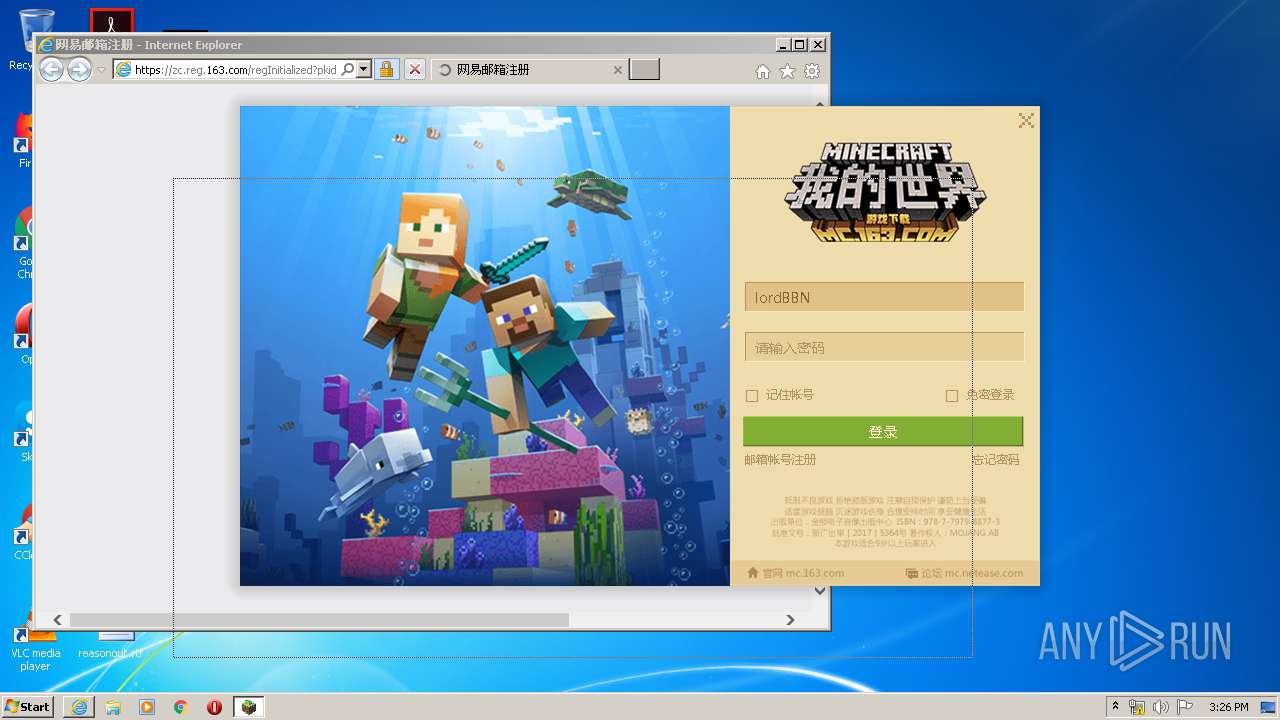Click the username field containing lordBBN
The image size is (1280, 720).
pos(884,297)
